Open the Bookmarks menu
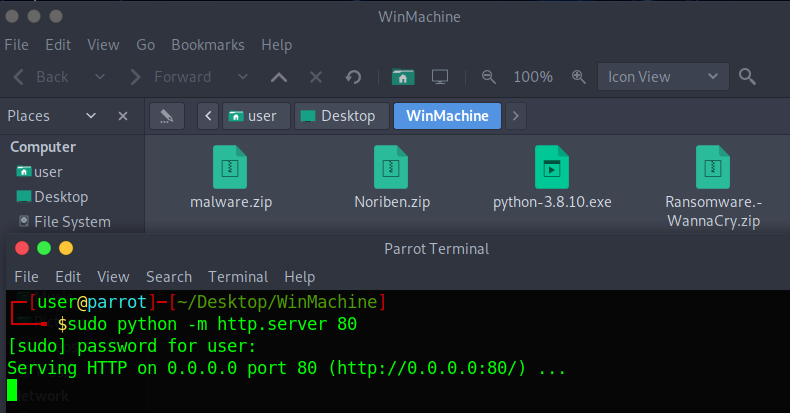 click(x=207, y=45)
